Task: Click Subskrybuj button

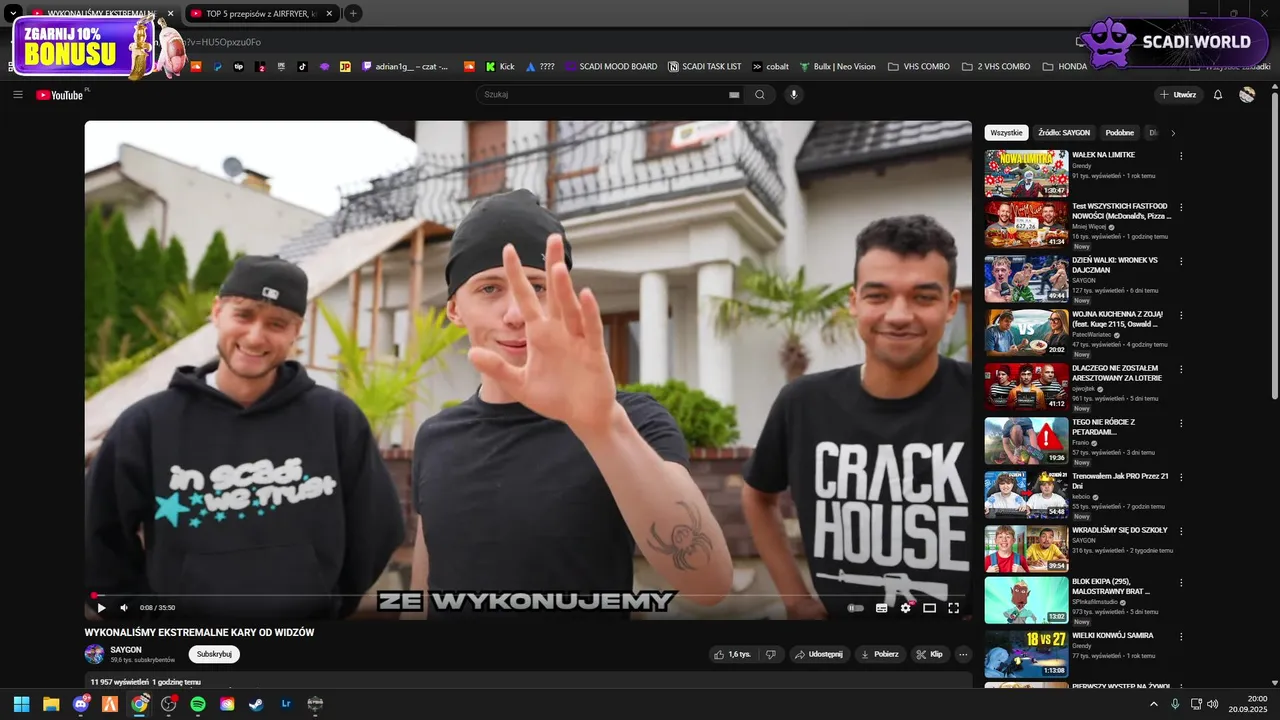Action: click(214, 654)
